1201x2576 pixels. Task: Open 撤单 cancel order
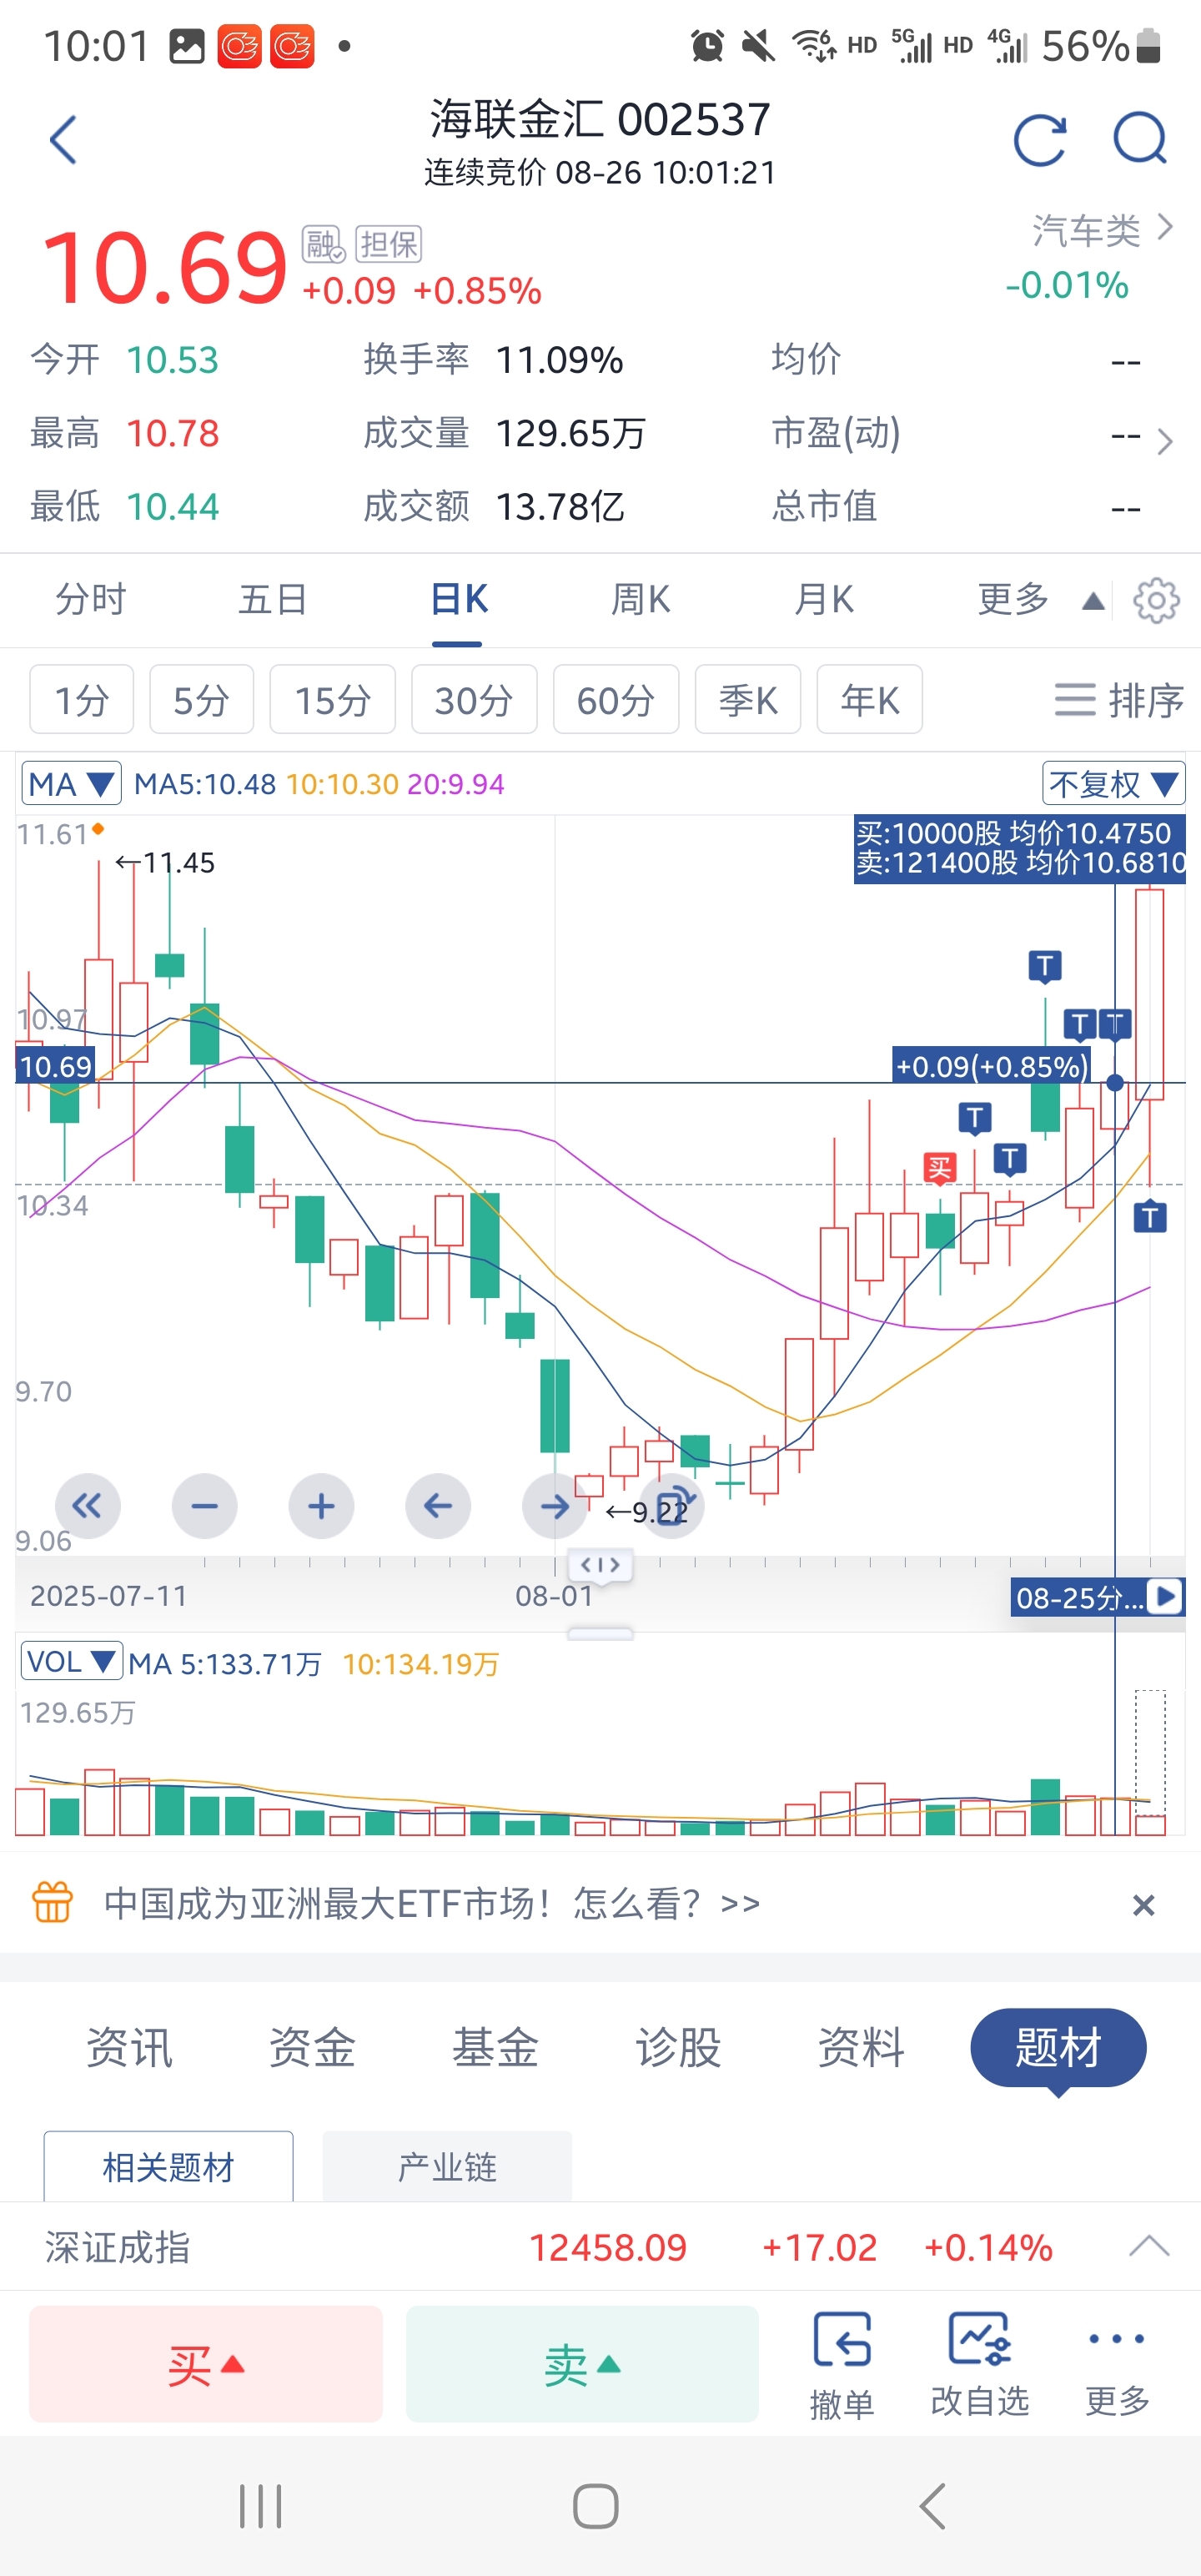click(x=842, y=2366)
